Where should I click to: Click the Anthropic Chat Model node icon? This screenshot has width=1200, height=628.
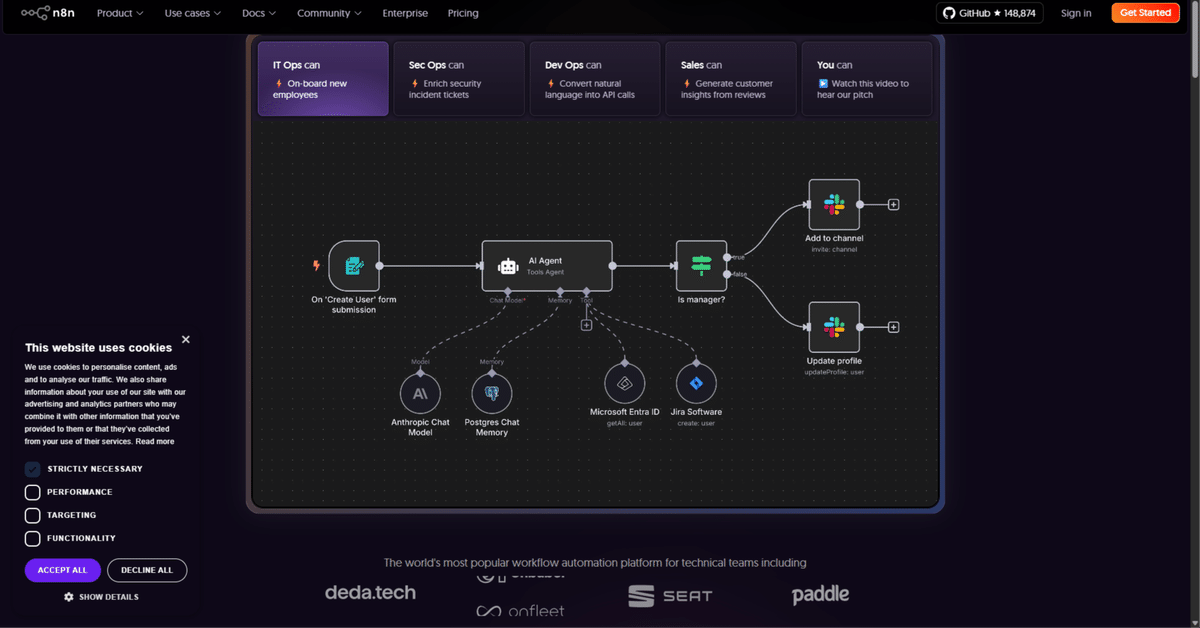(x=420, y=394)
